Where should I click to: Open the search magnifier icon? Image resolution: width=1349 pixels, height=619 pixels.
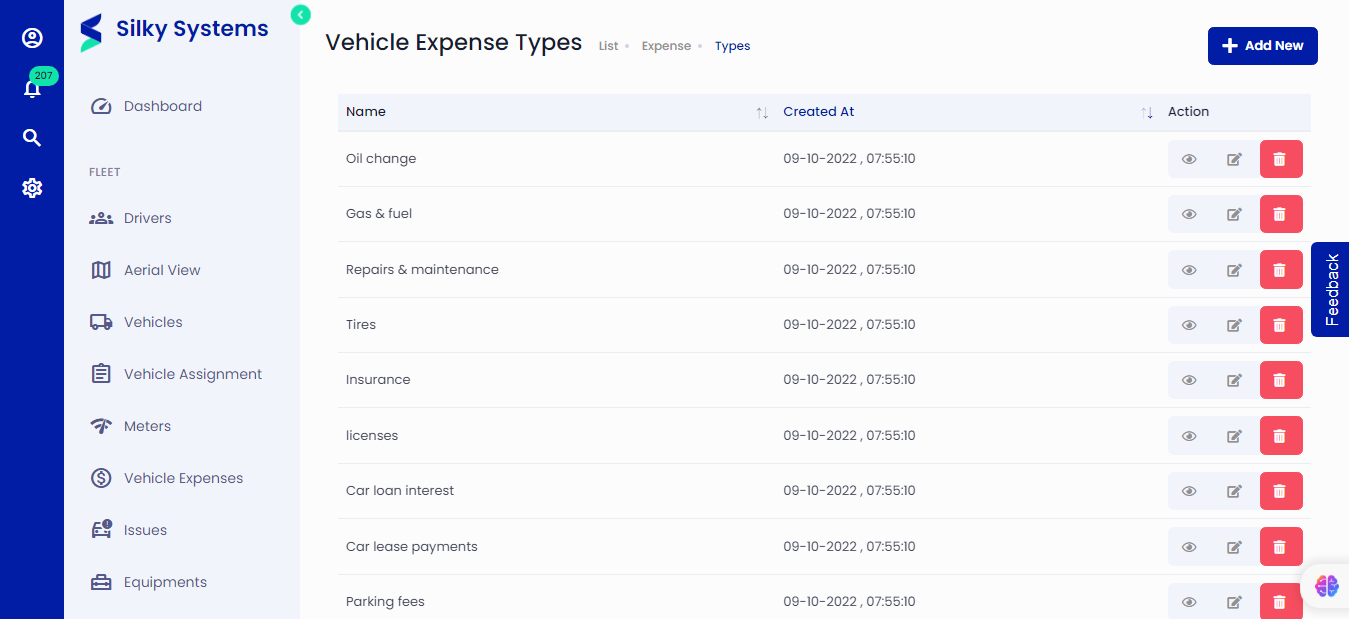(x=32, y=137)
